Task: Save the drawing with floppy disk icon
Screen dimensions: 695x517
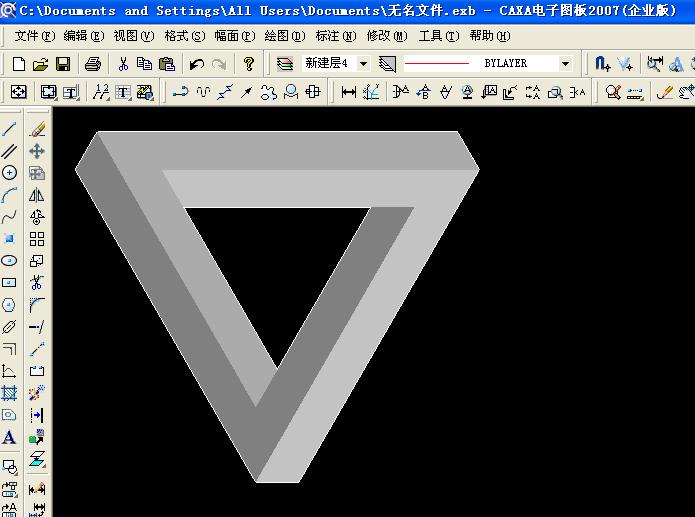Action: click(63, 64)
